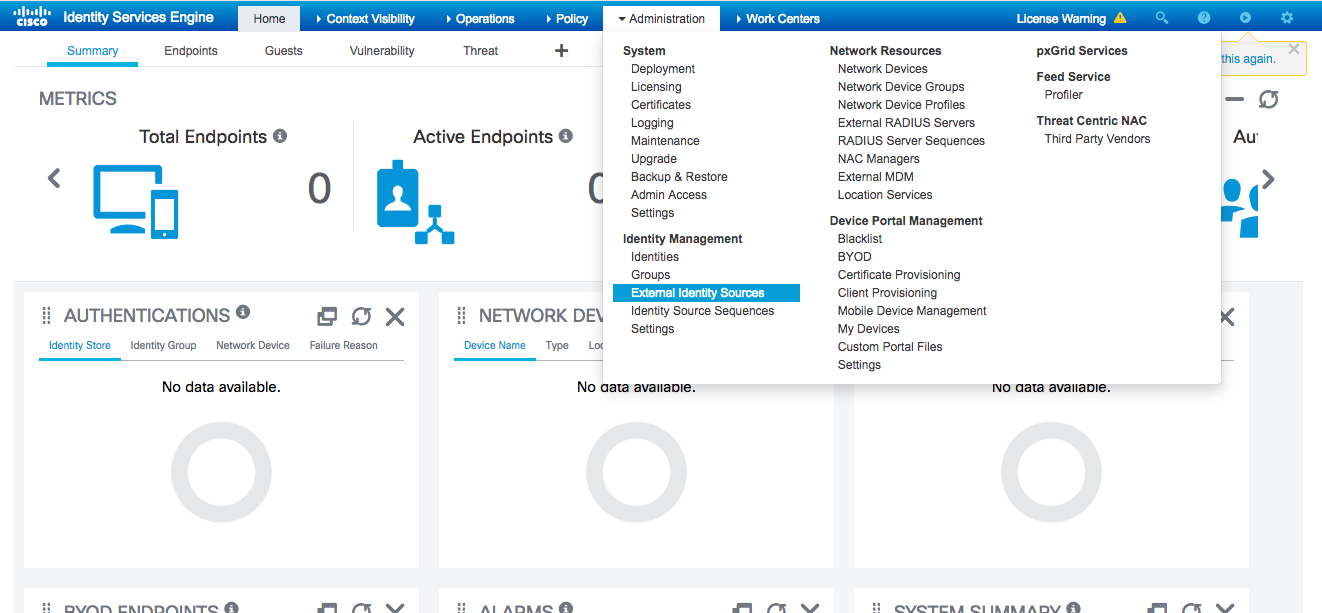1322x613 pixels.
Task: Open Backup & Restore under System
Action: [x=679, y=177]
